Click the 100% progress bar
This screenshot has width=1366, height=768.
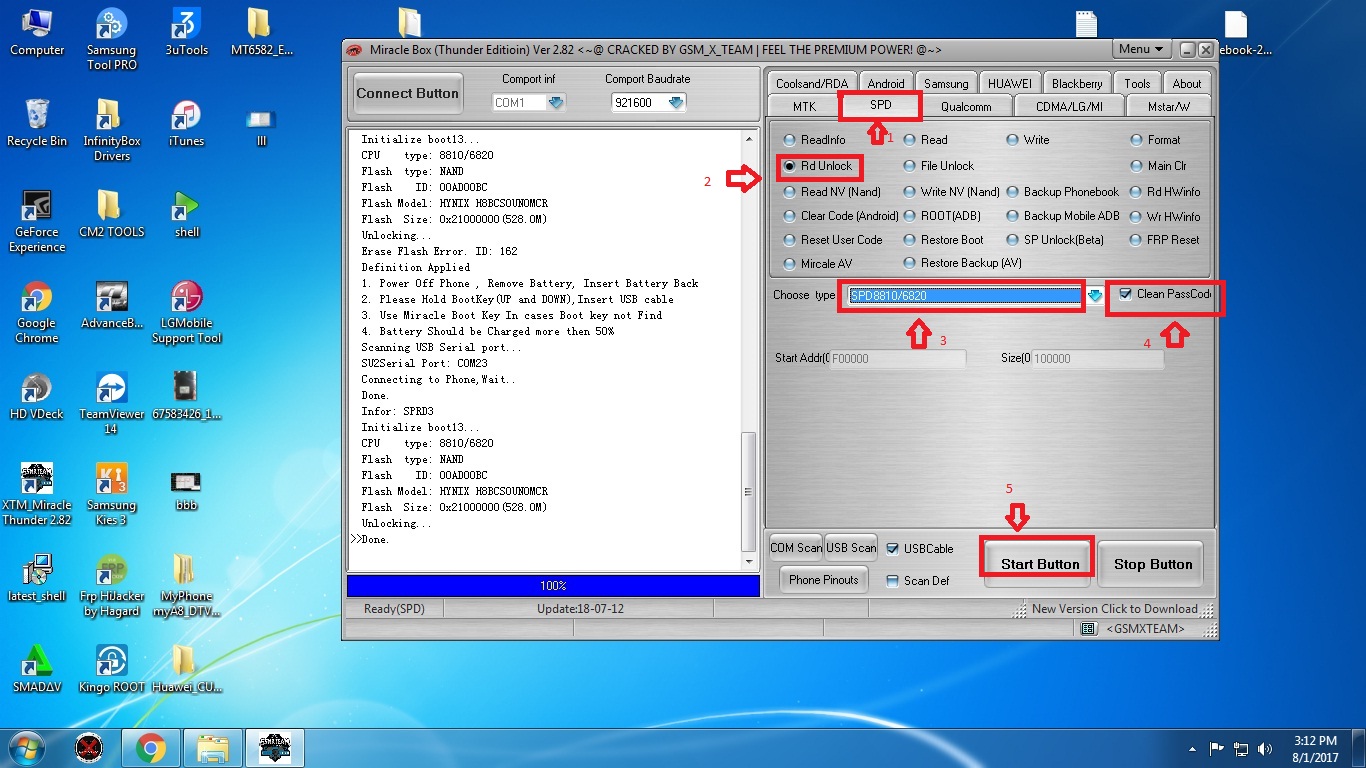tap(553, 586)
